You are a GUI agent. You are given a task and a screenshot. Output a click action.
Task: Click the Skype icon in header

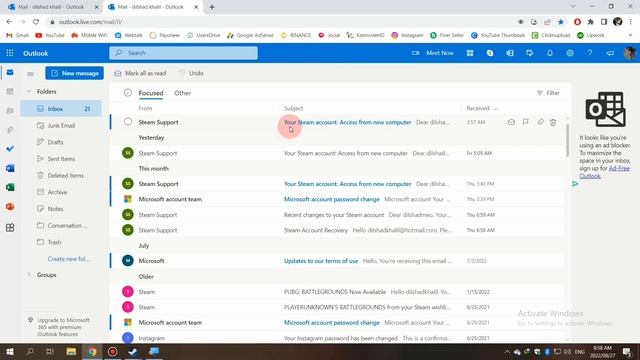pos(490,53)
